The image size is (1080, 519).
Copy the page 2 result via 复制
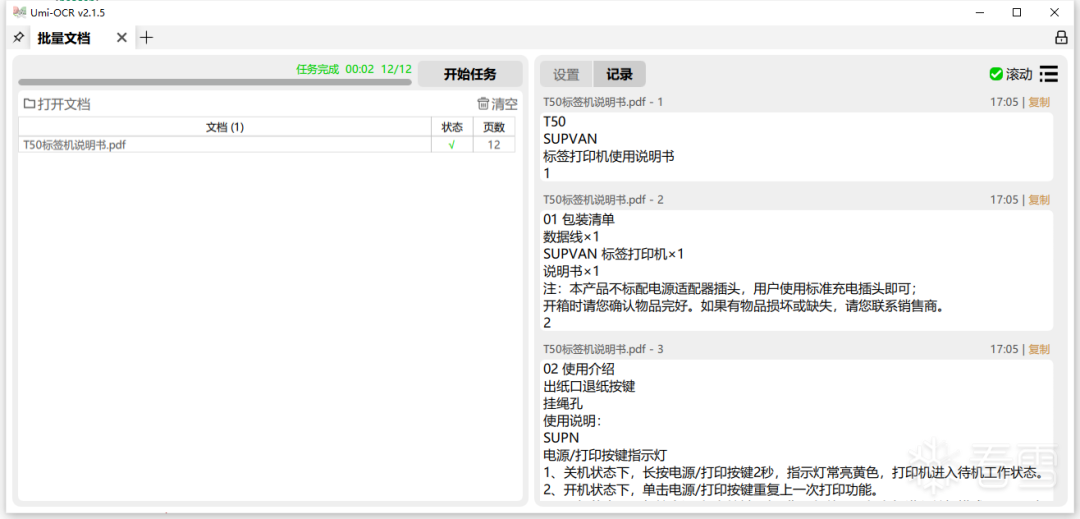click(x=1039, y=200)
